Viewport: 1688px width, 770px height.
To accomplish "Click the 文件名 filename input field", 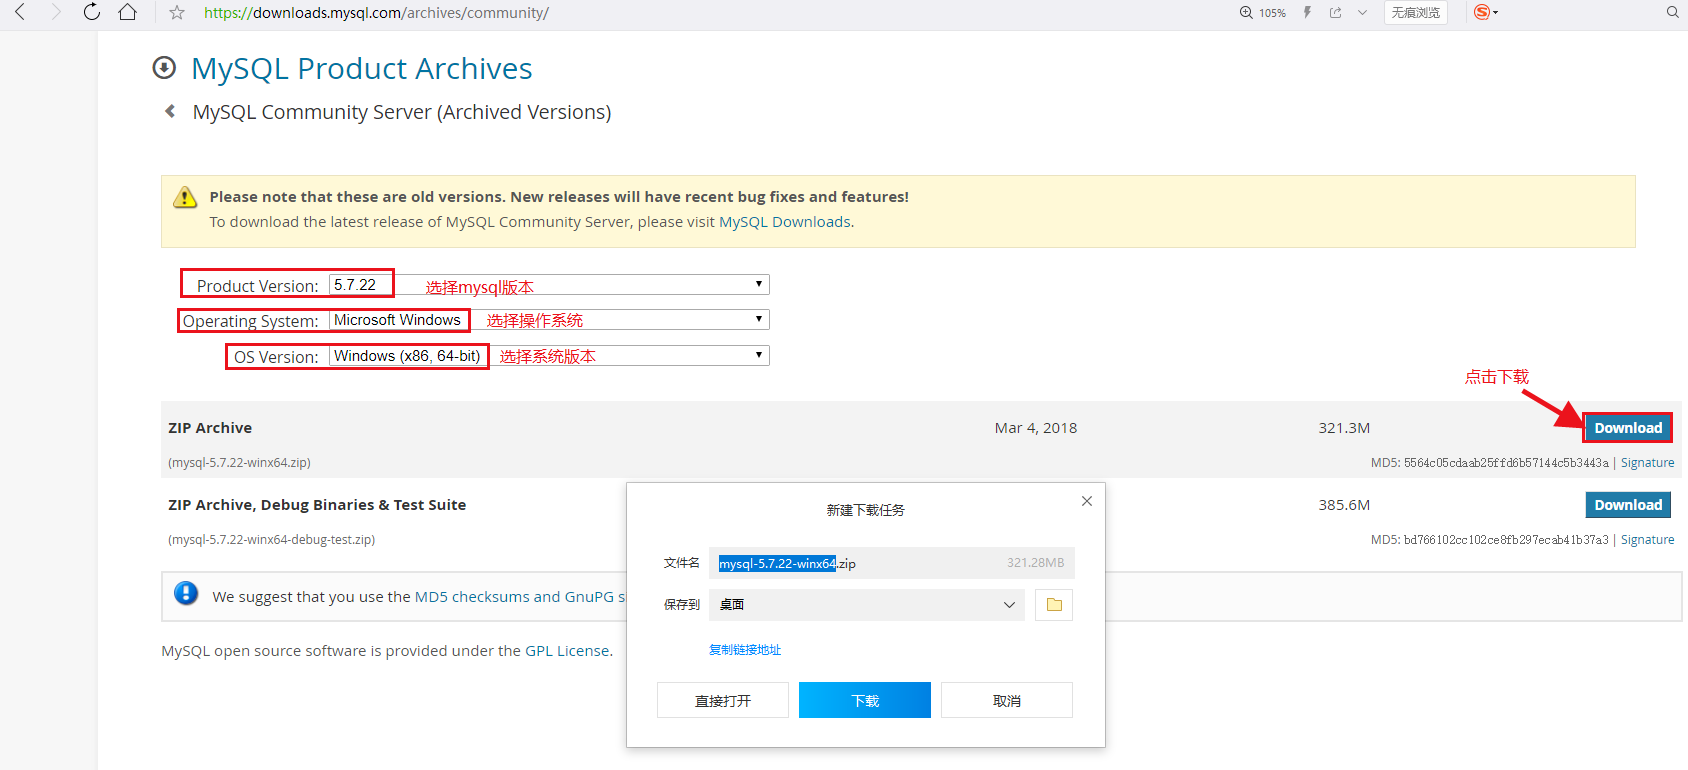I will [x=891, y=563].
